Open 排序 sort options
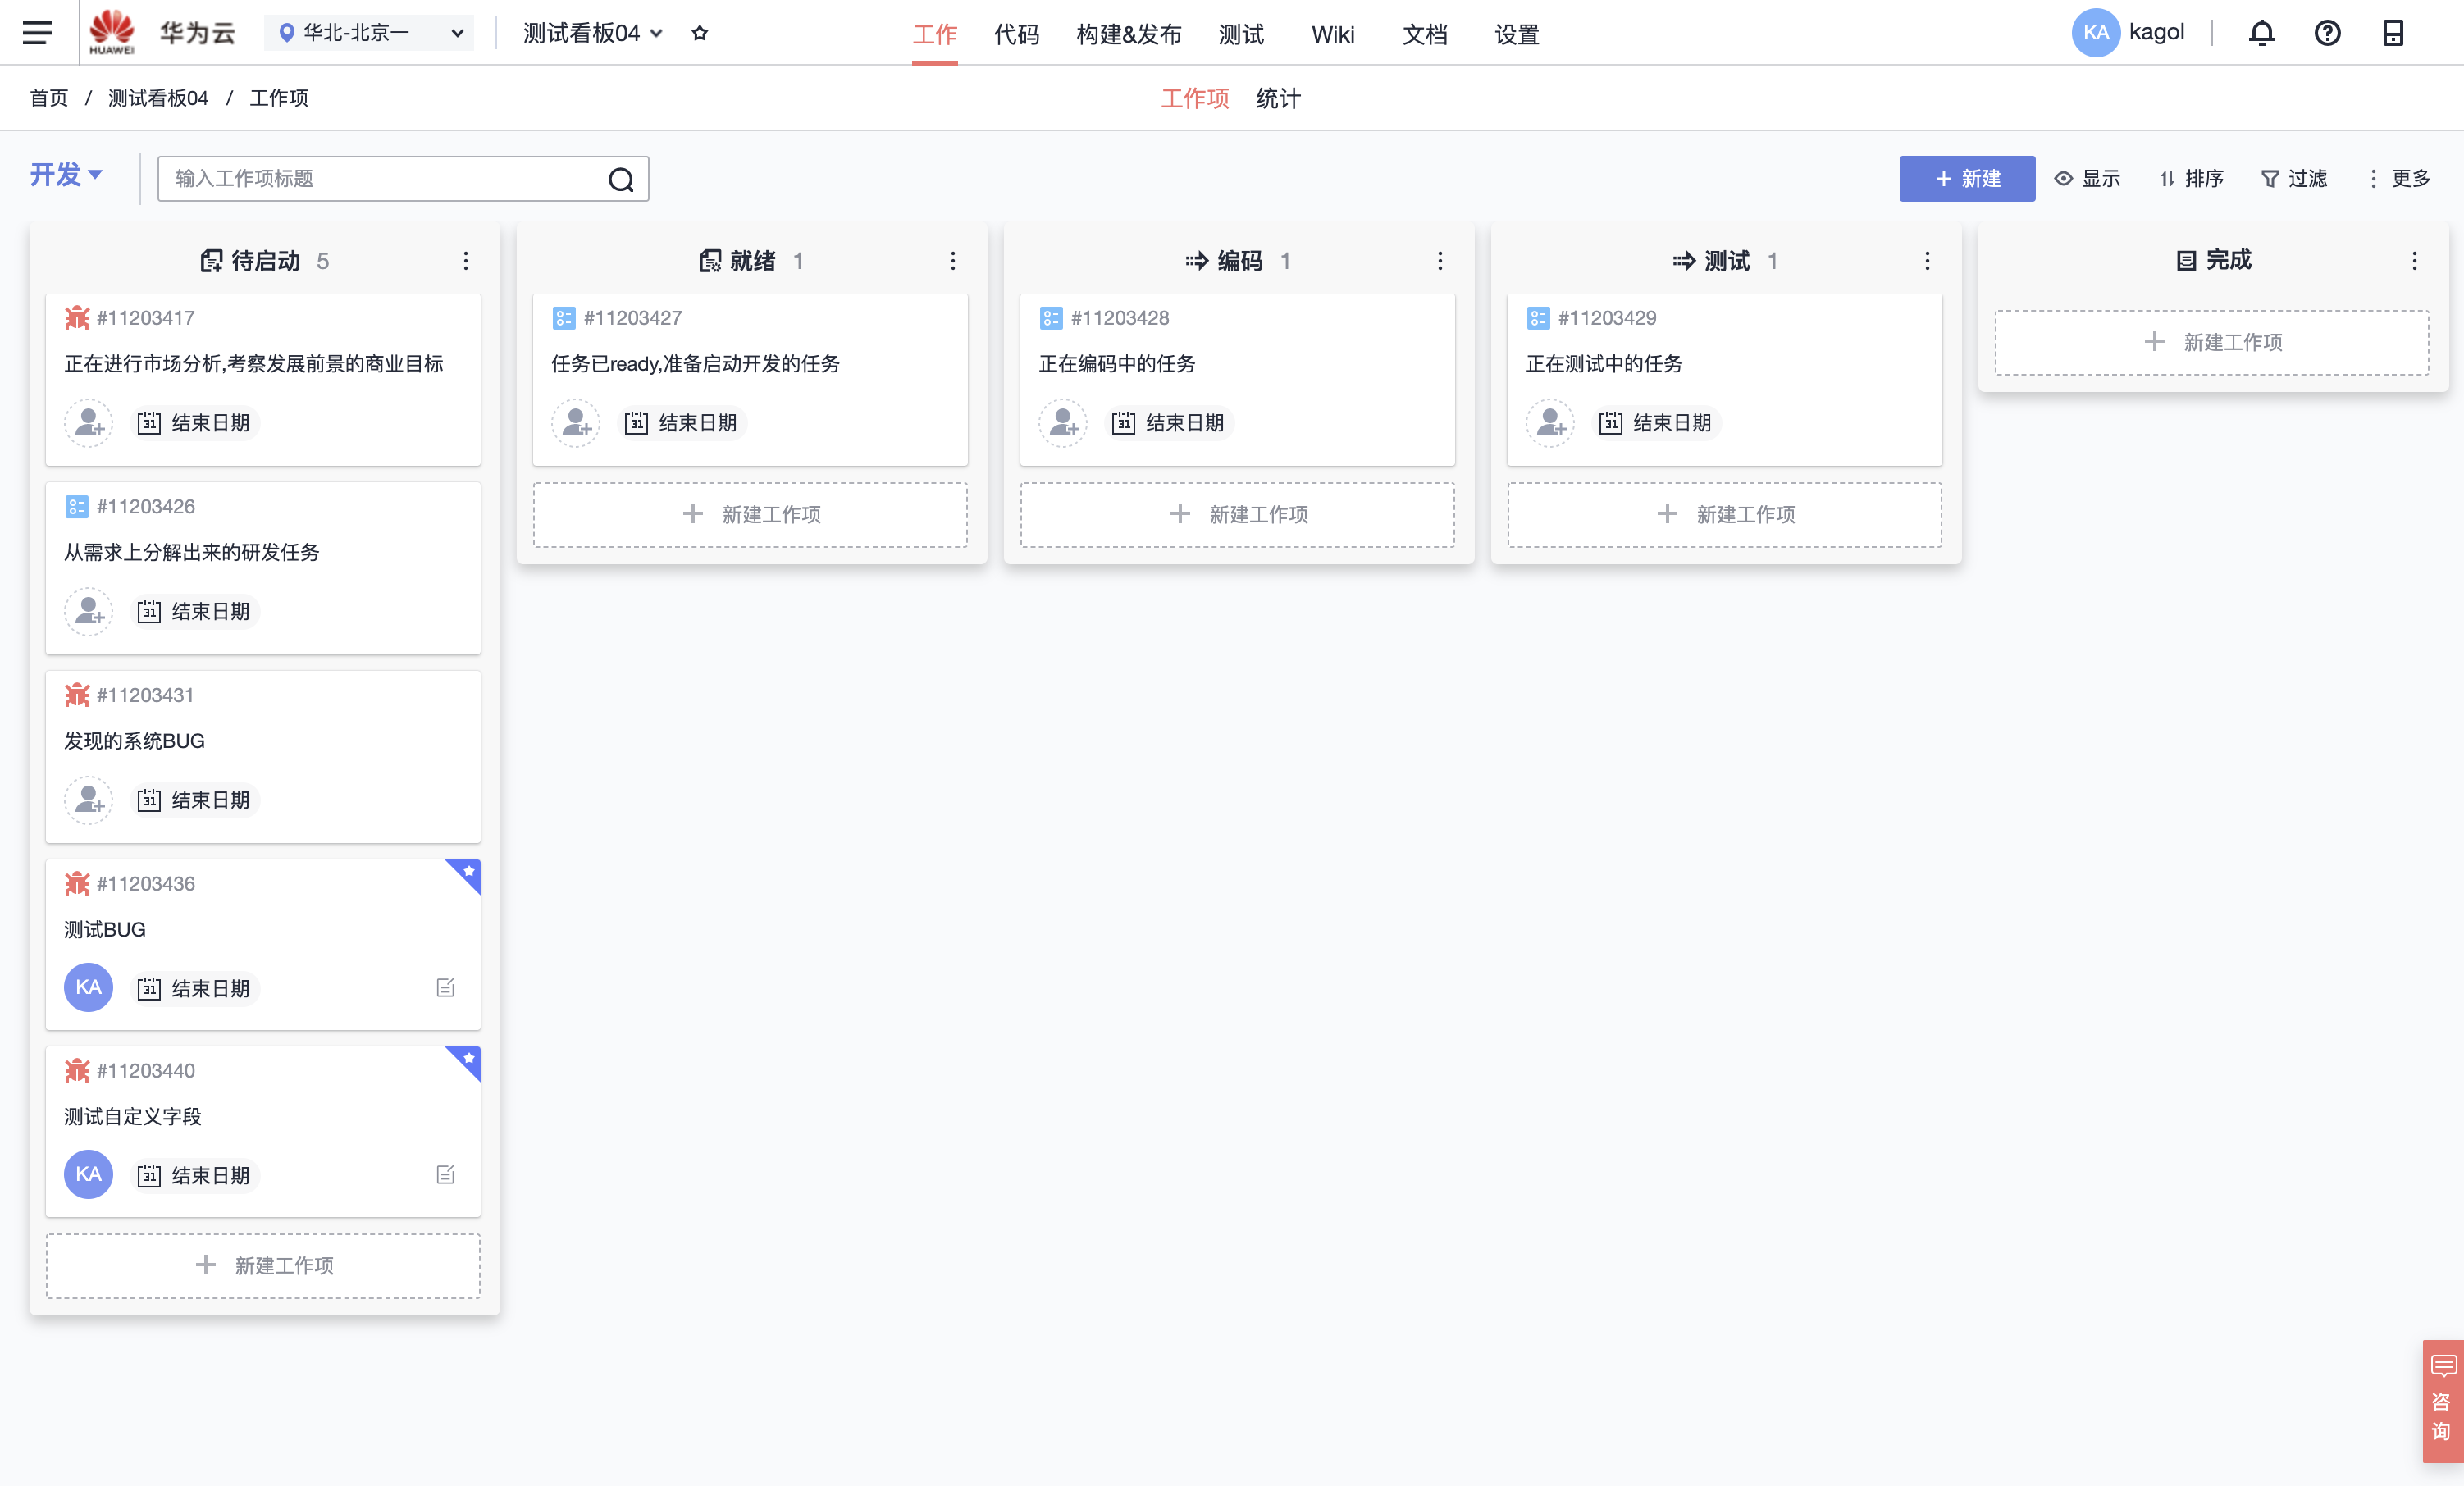 [2191, 179]
